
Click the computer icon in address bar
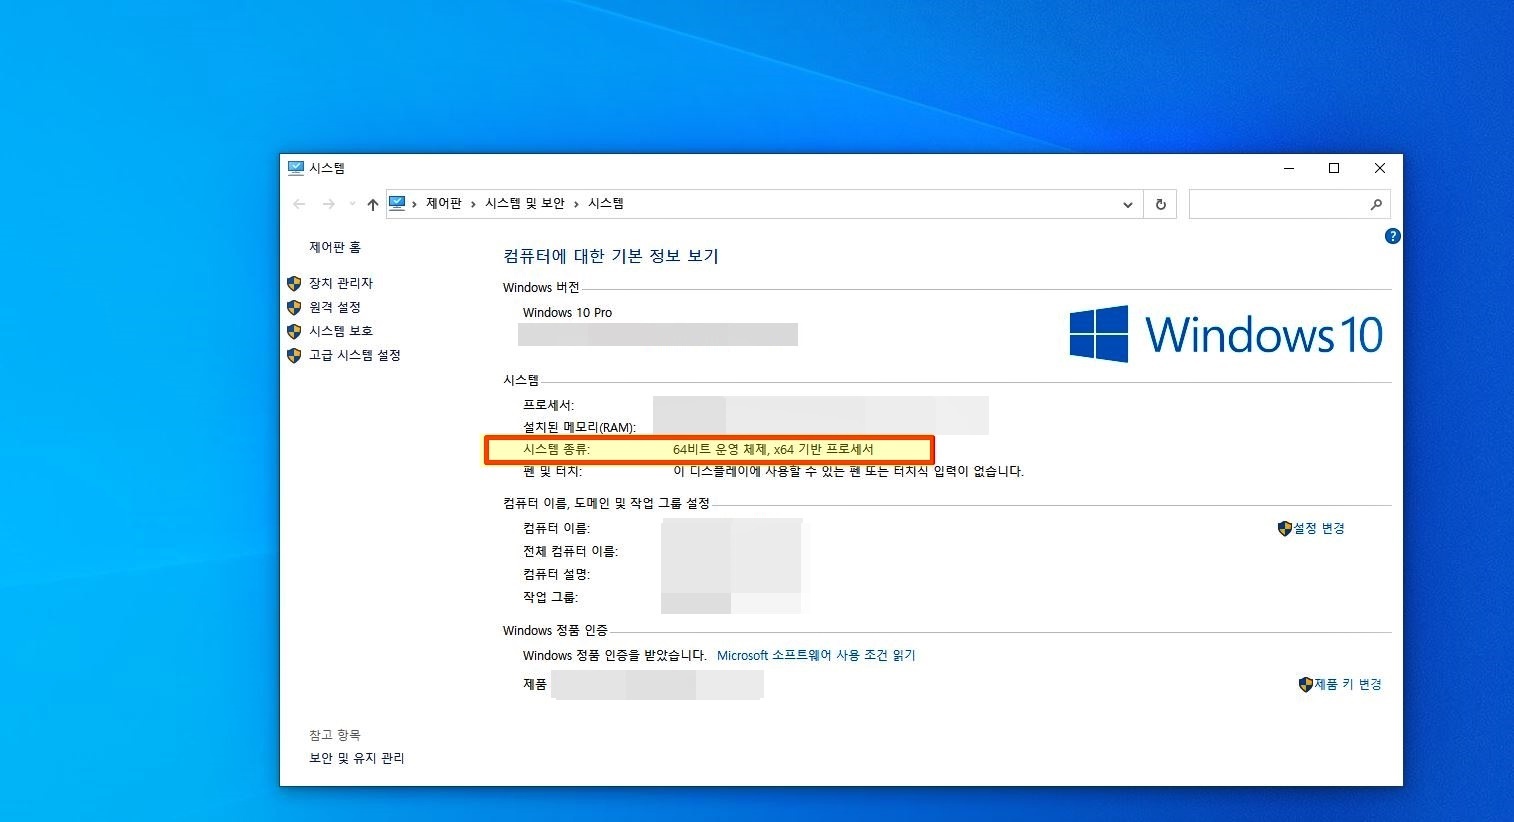click(x=397, y=203)
